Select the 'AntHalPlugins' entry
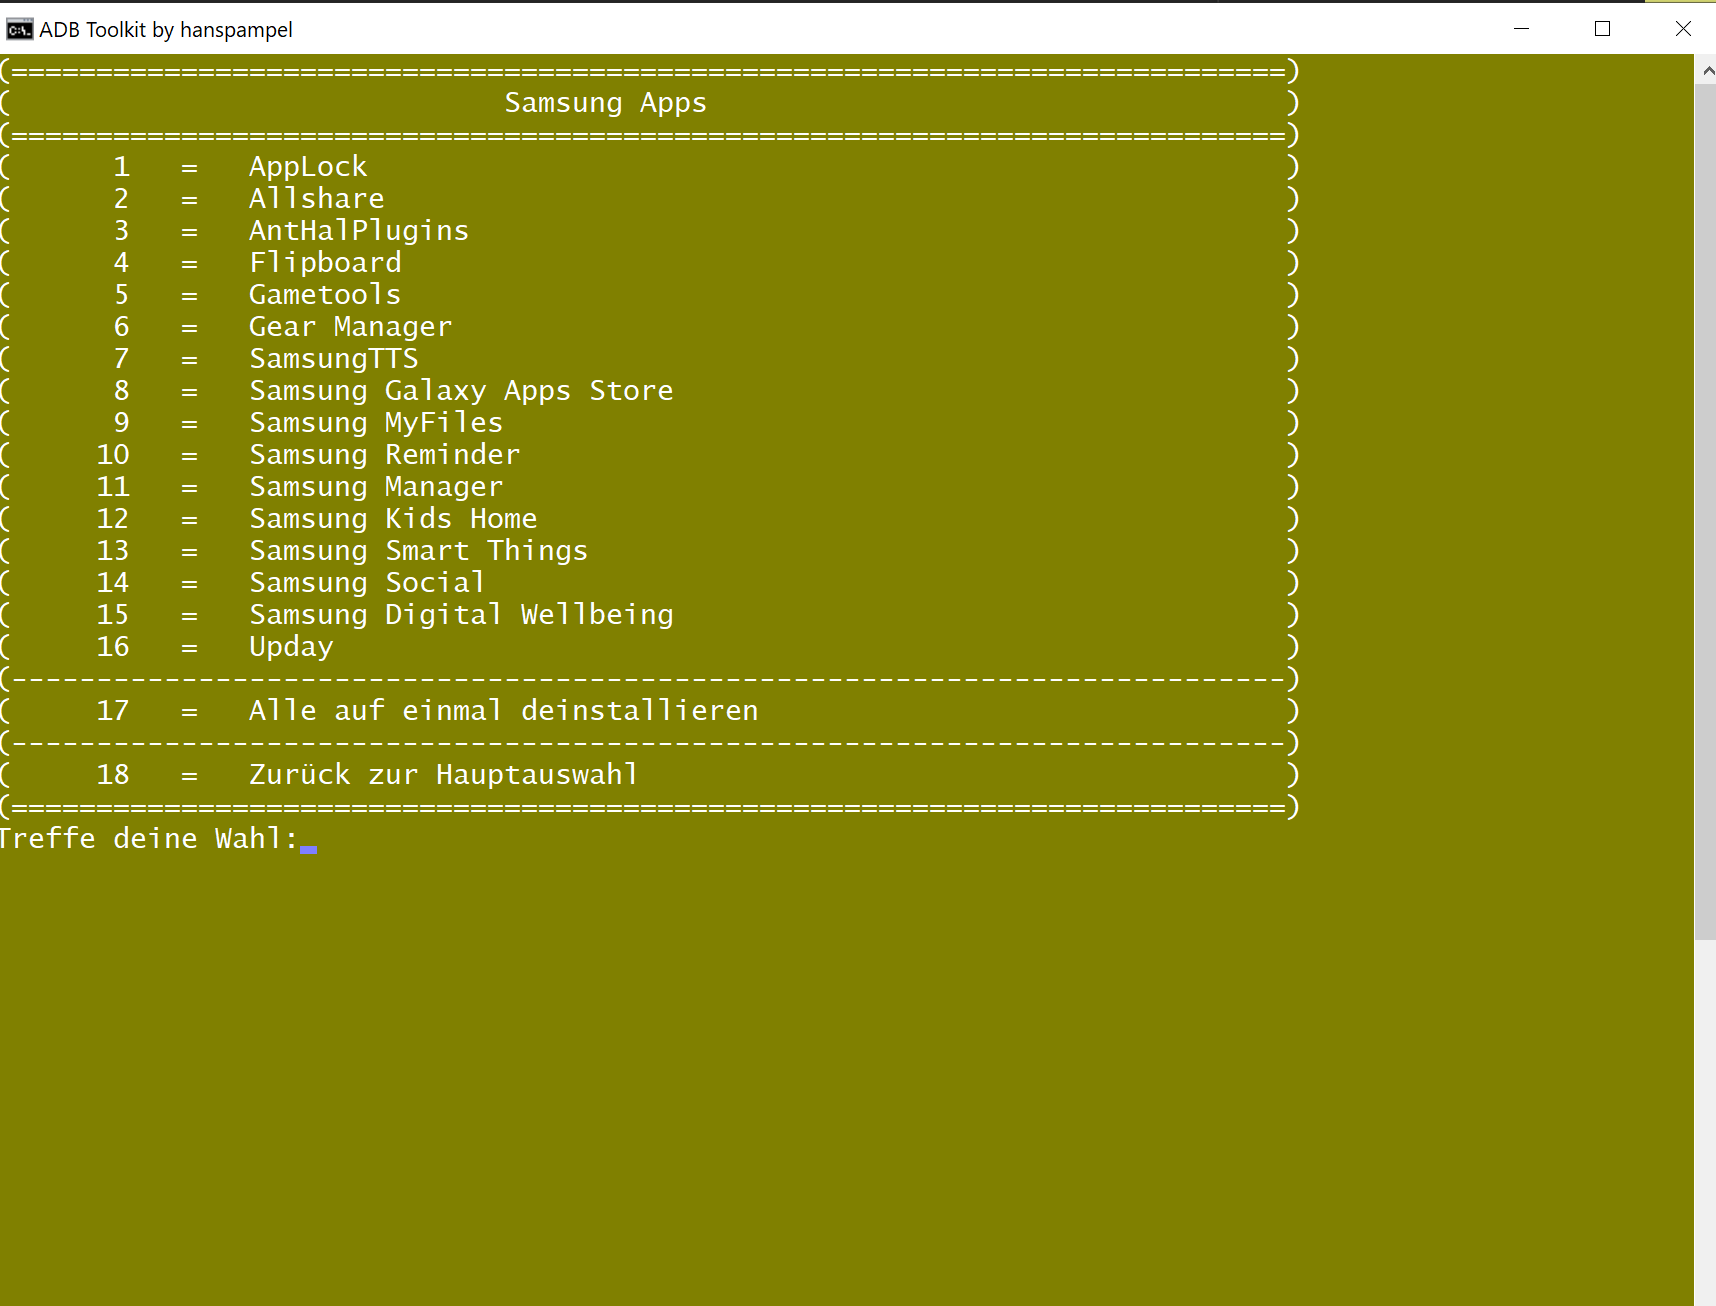The width and height of the screenshot is (1716, 1306). pos(359,231)
